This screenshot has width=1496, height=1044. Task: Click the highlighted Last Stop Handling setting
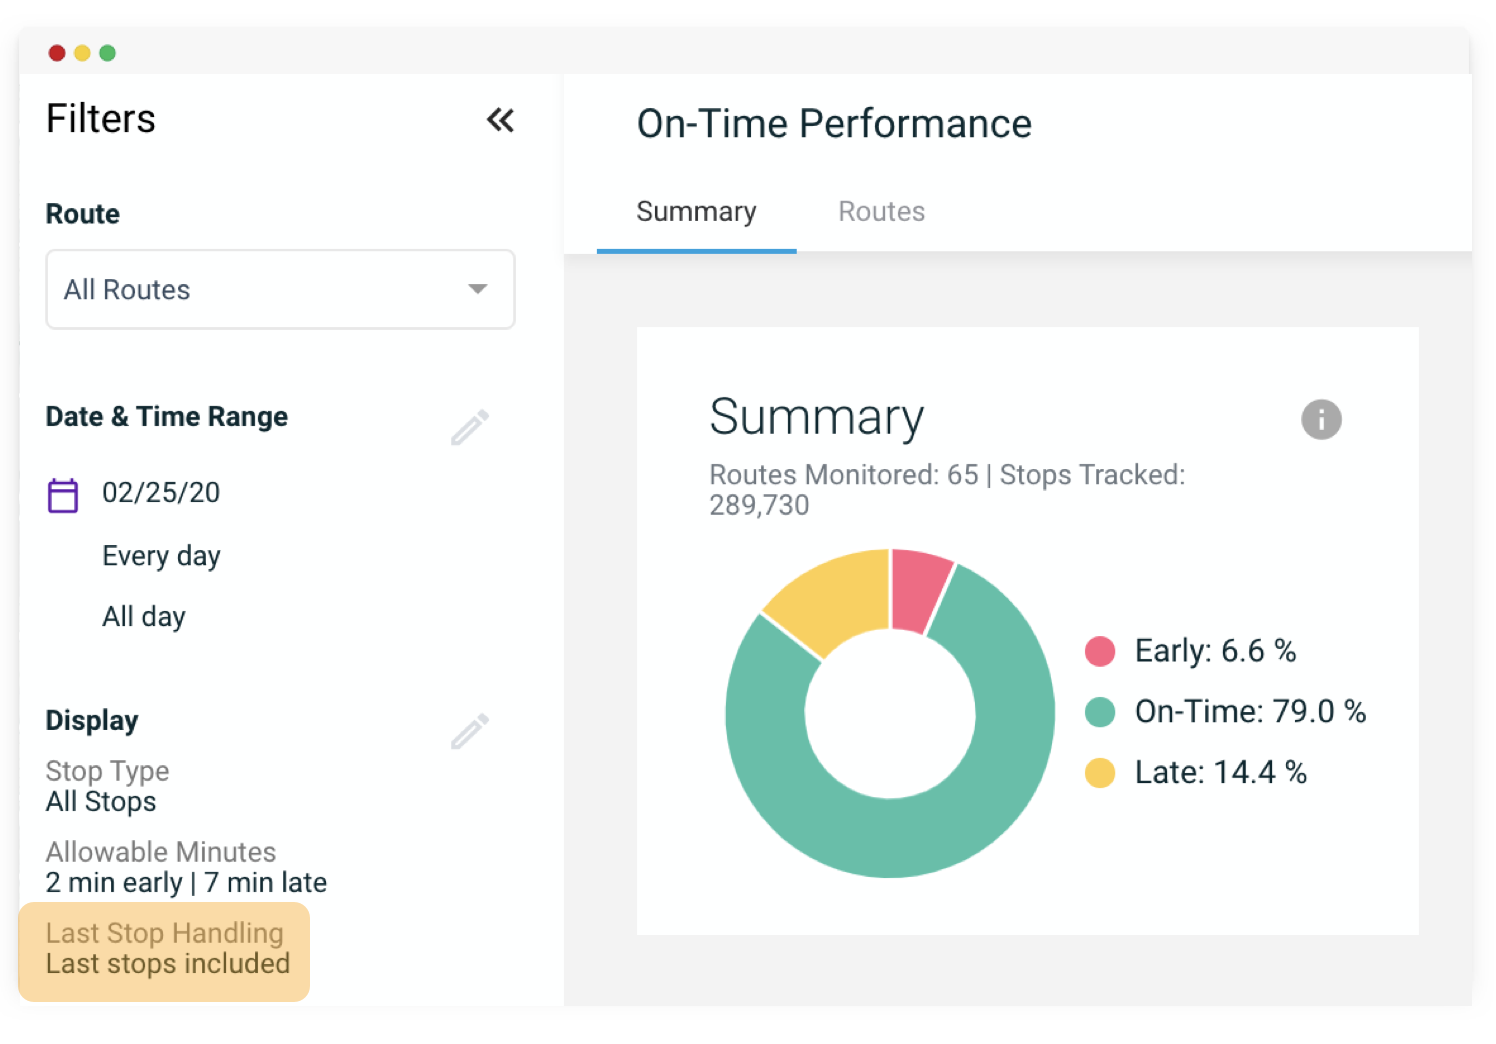pyautogui.click(x=164, y=952)
